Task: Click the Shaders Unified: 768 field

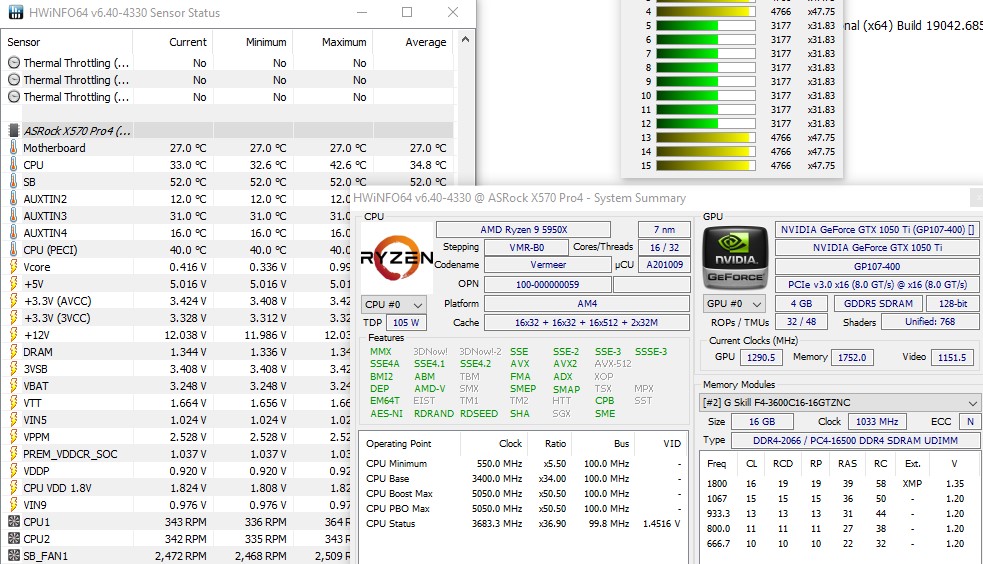Action: 930,321
